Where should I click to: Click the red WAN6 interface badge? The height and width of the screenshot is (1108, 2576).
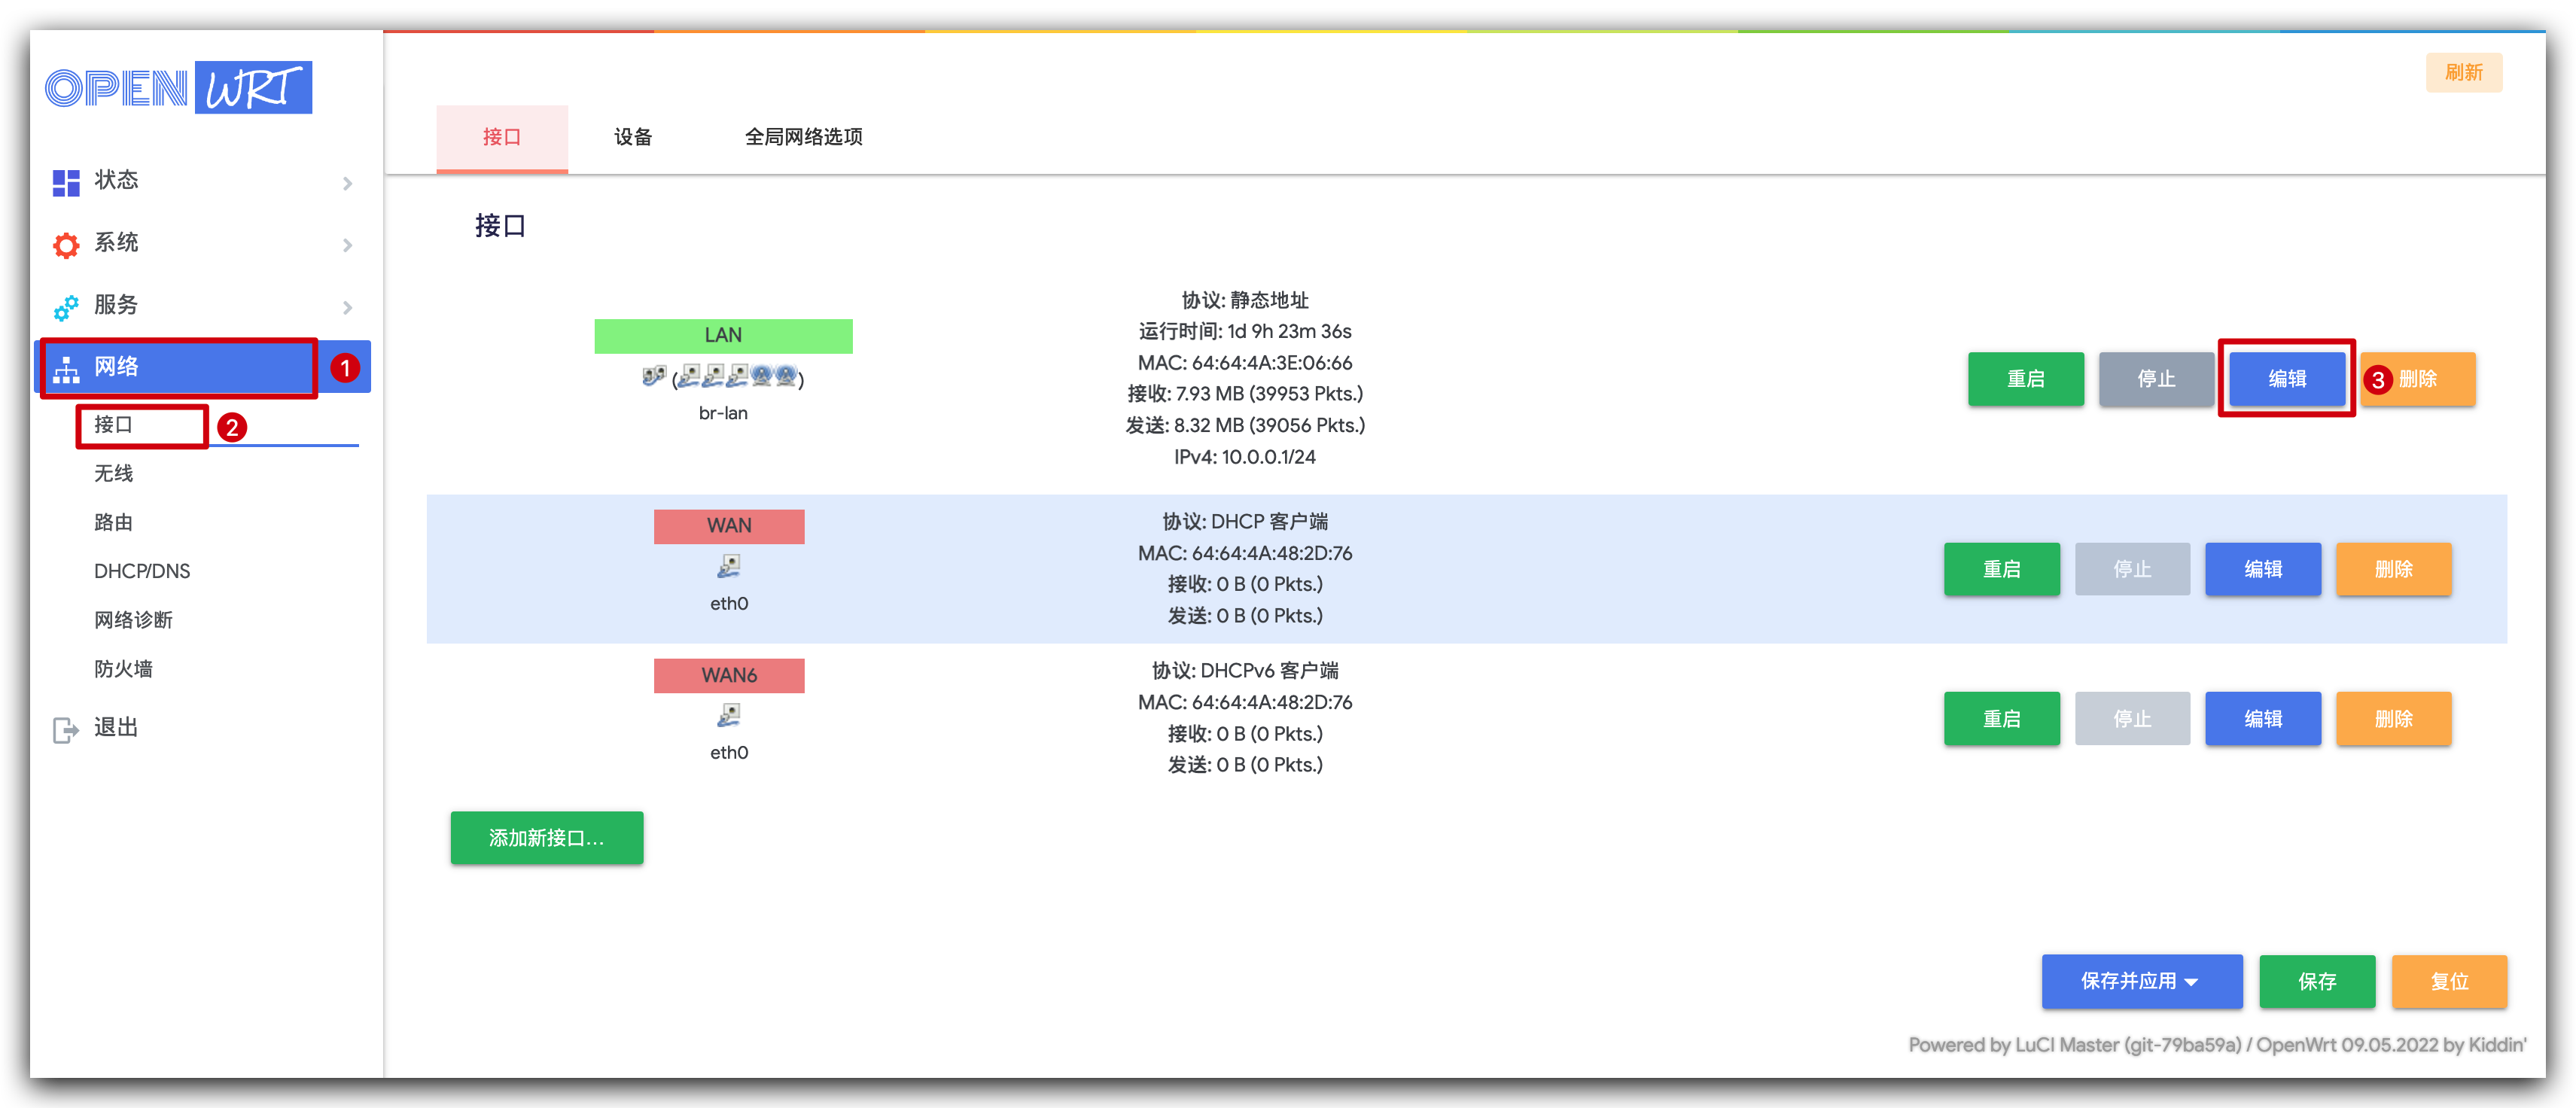click(729, 676)
